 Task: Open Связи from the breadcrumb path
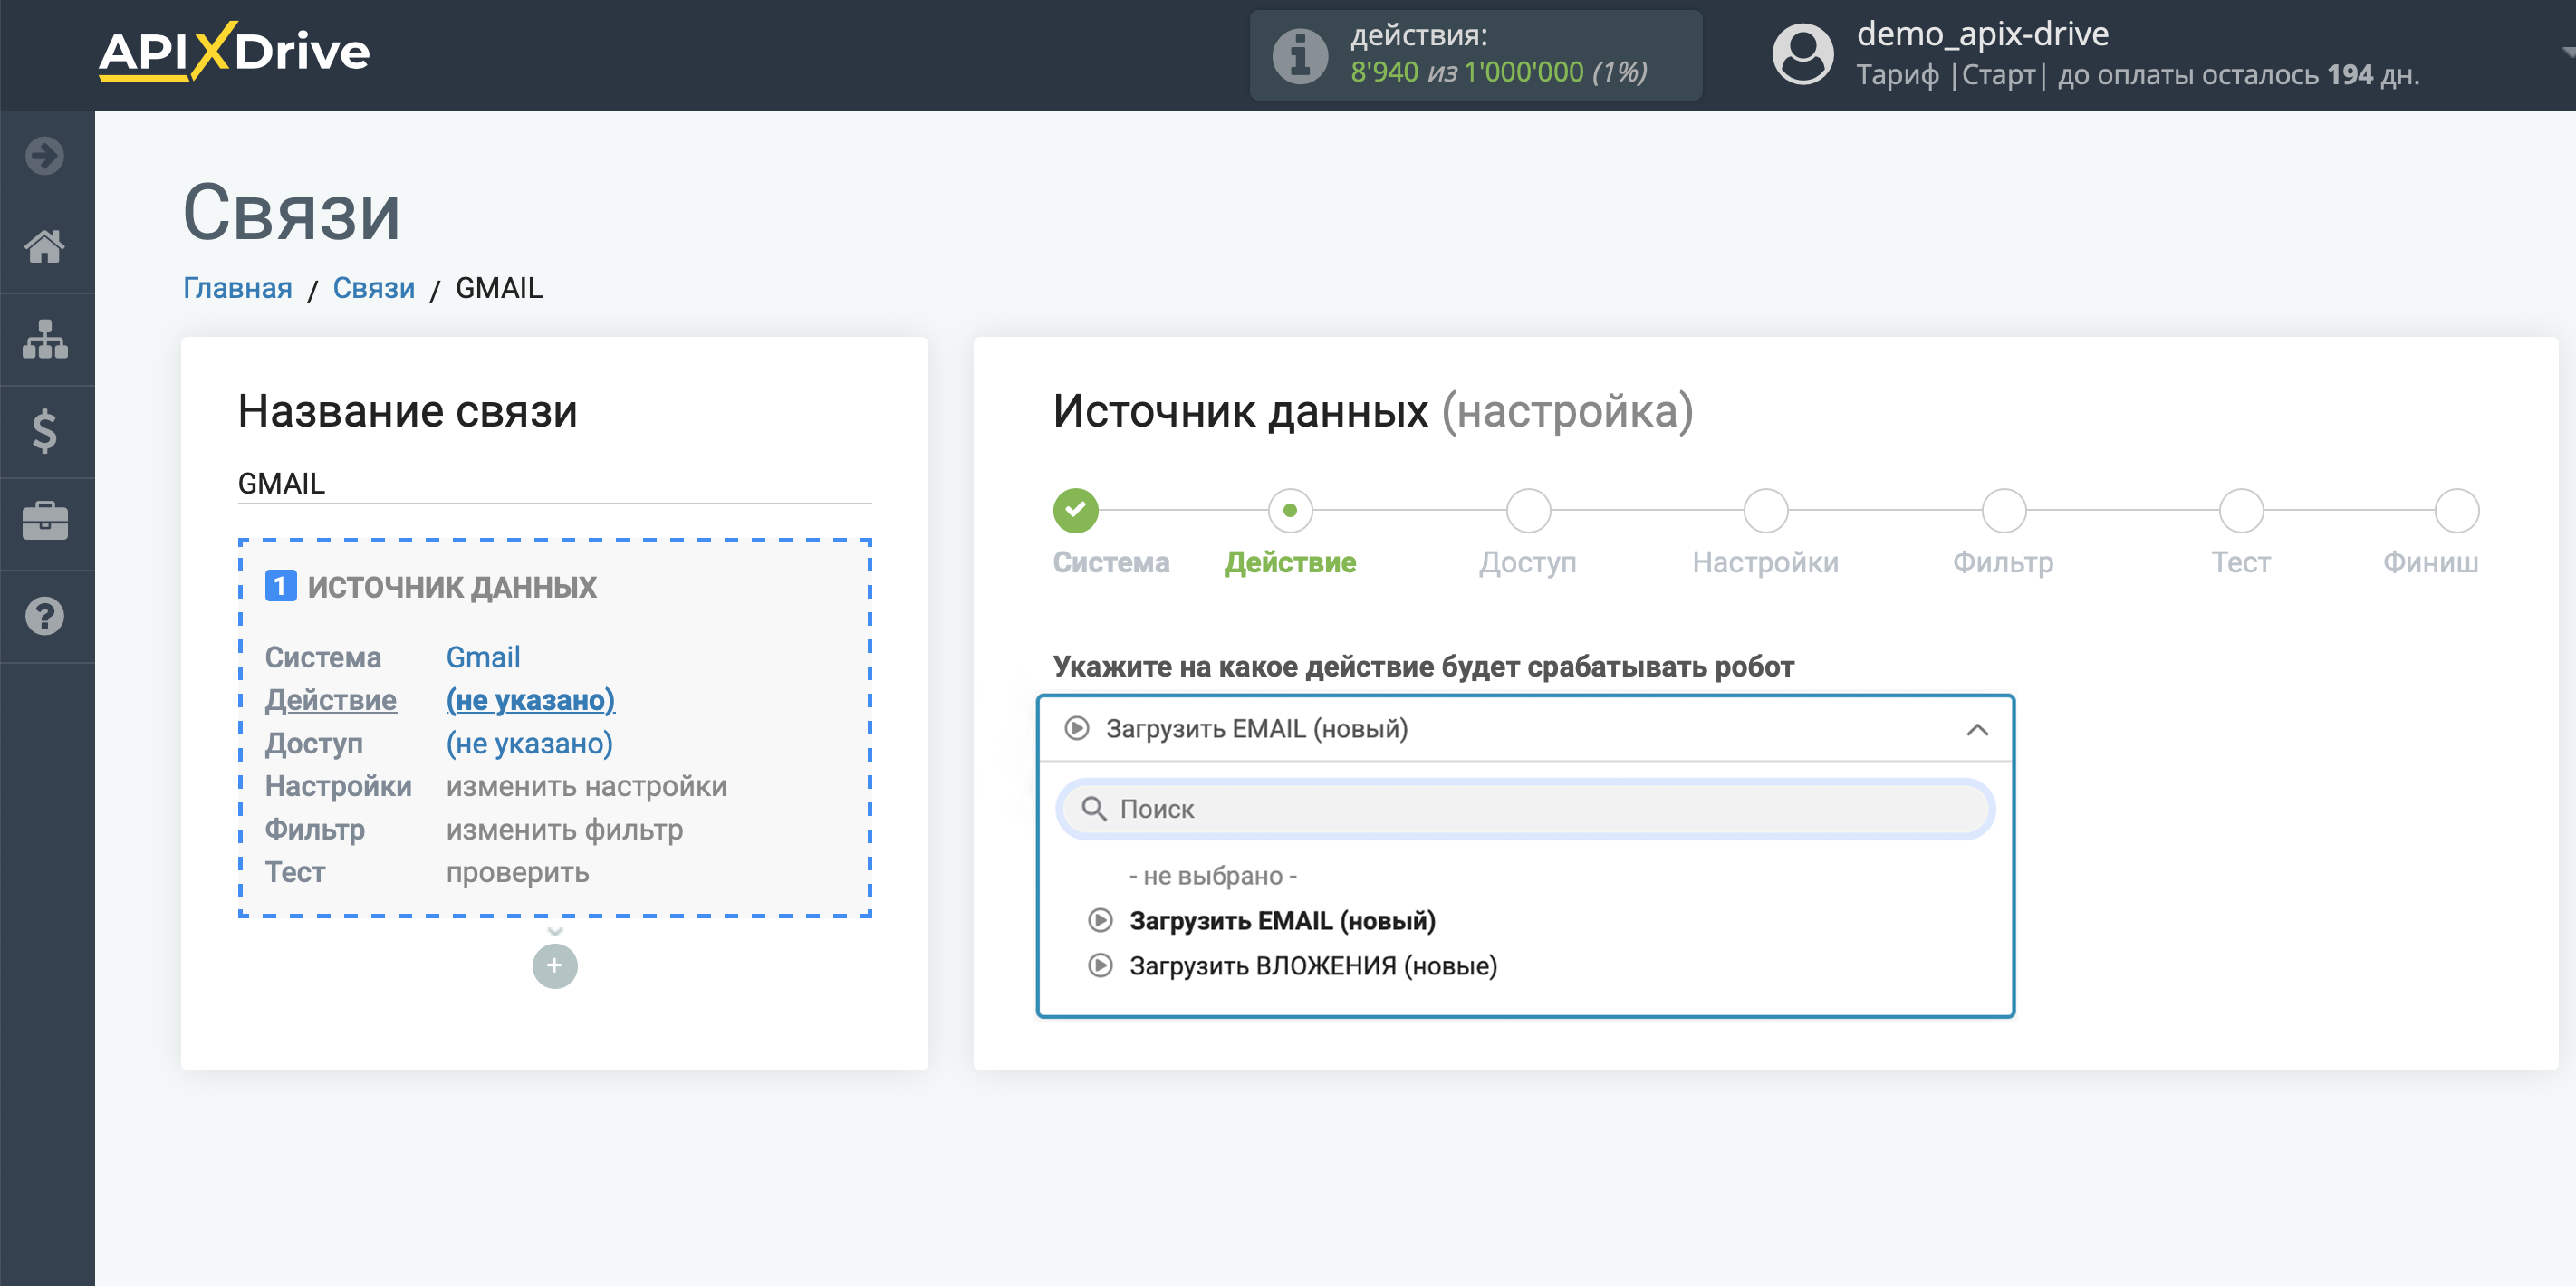pos(373,287)
